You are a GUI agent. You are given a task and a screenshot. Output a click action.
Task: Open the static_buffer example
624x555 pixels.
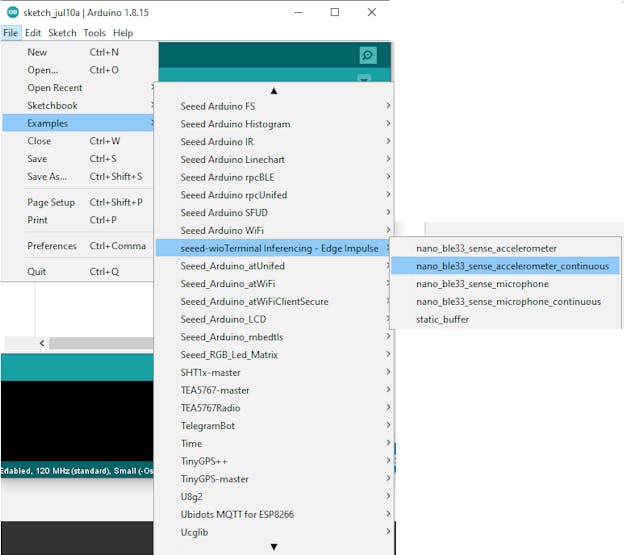tap(442, 319)
